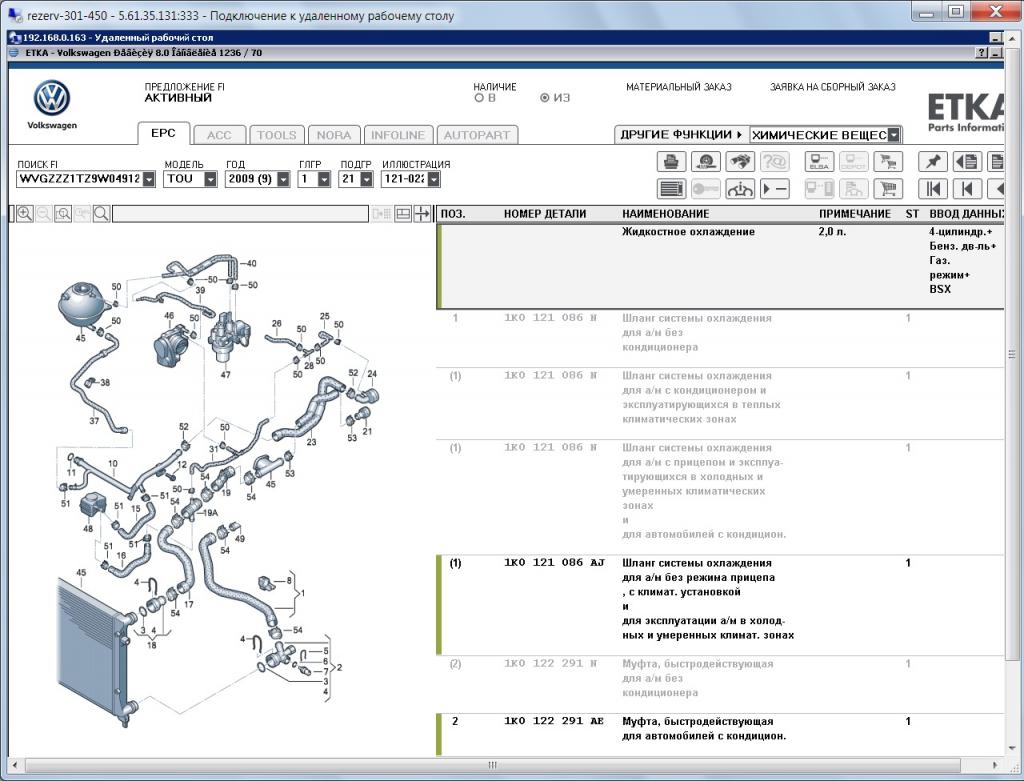Viewport: 1024px width, 781px height.
Task: Click the horizontal scrollbar thumb at bottom
Action: (x=492, y=765)
